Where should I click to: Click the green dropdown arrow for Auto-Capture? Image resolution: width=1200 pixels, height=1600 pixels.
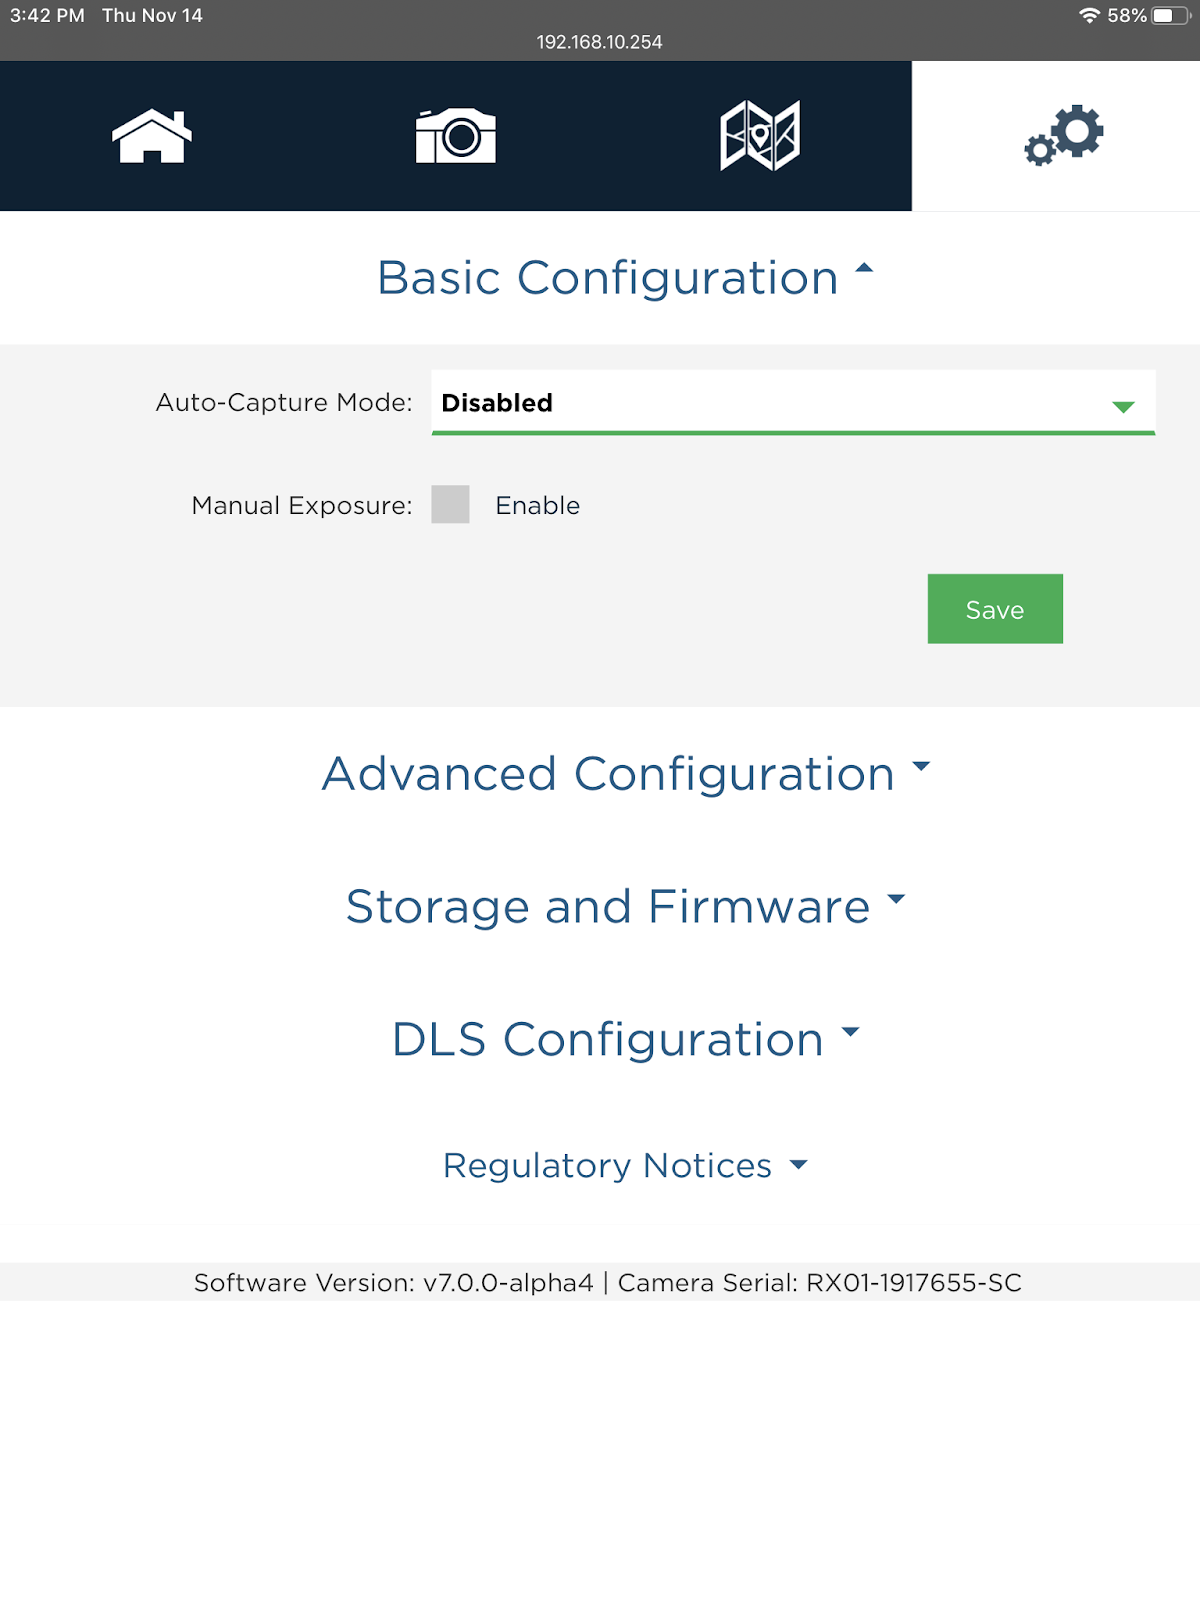[1123, 407]
